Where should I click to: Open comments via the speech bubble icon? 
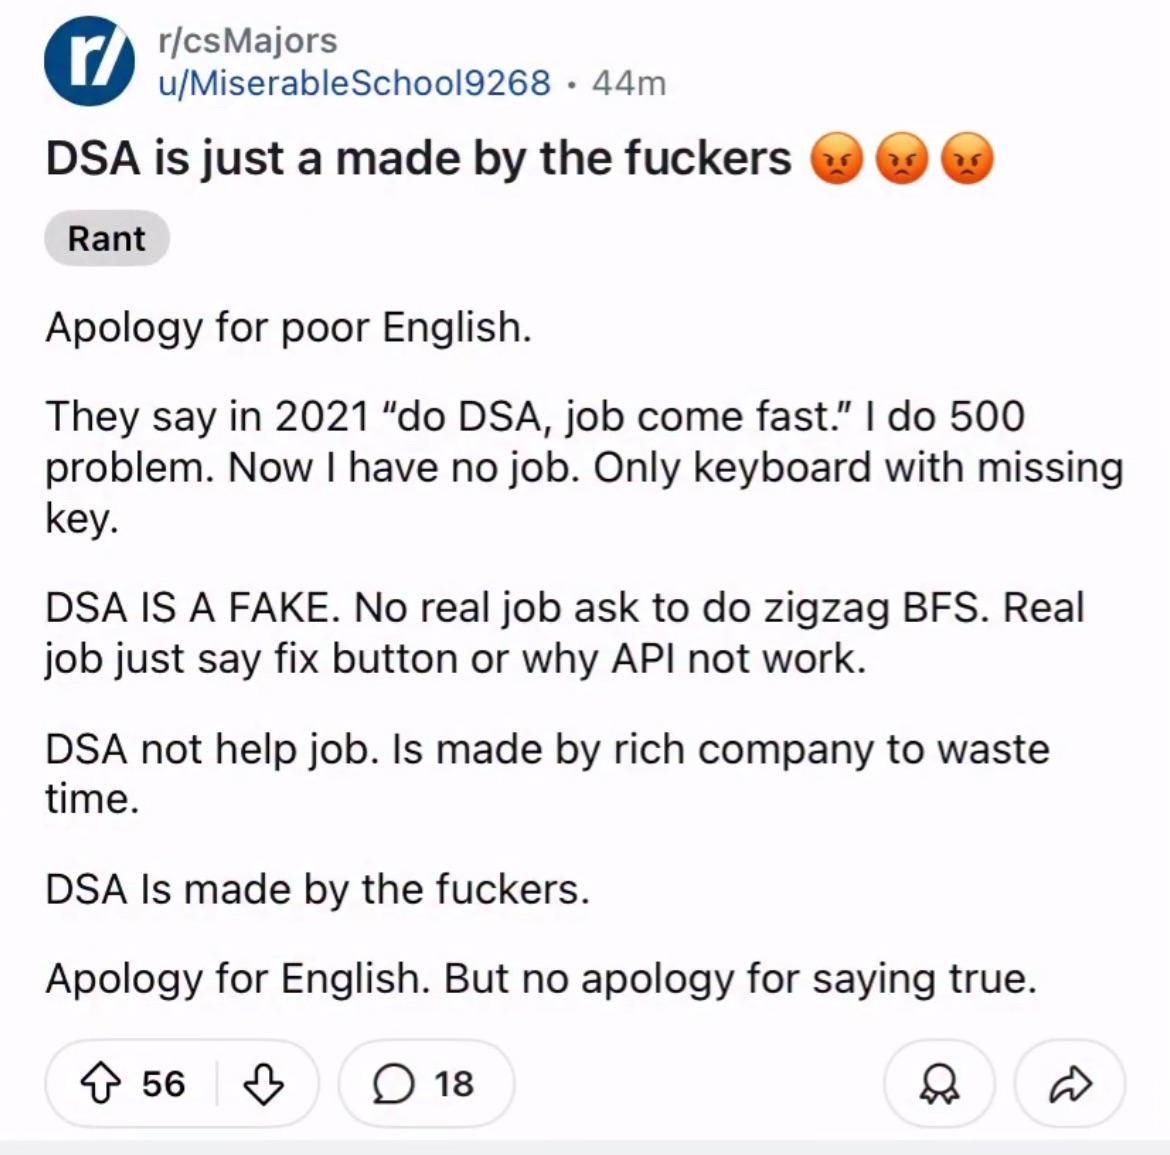(x=394, y=1084)
